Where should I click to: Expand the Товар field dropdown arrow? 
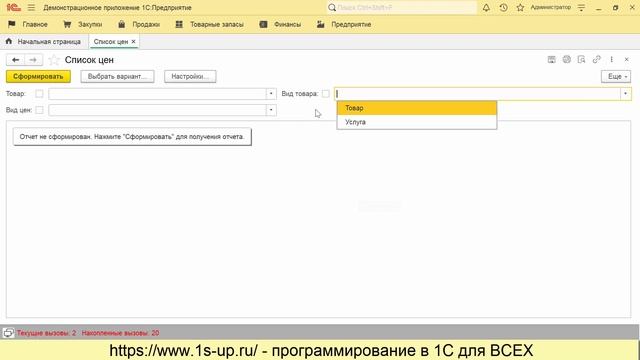271,94
